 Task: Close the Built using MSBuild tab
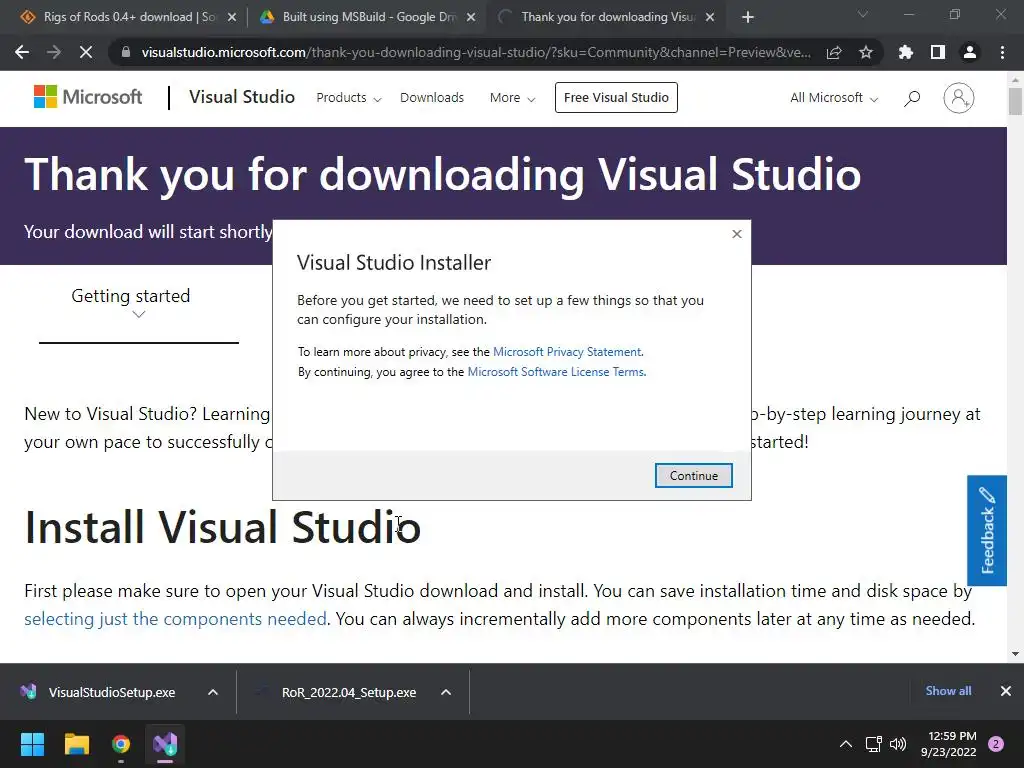click(x=471, y=17)
